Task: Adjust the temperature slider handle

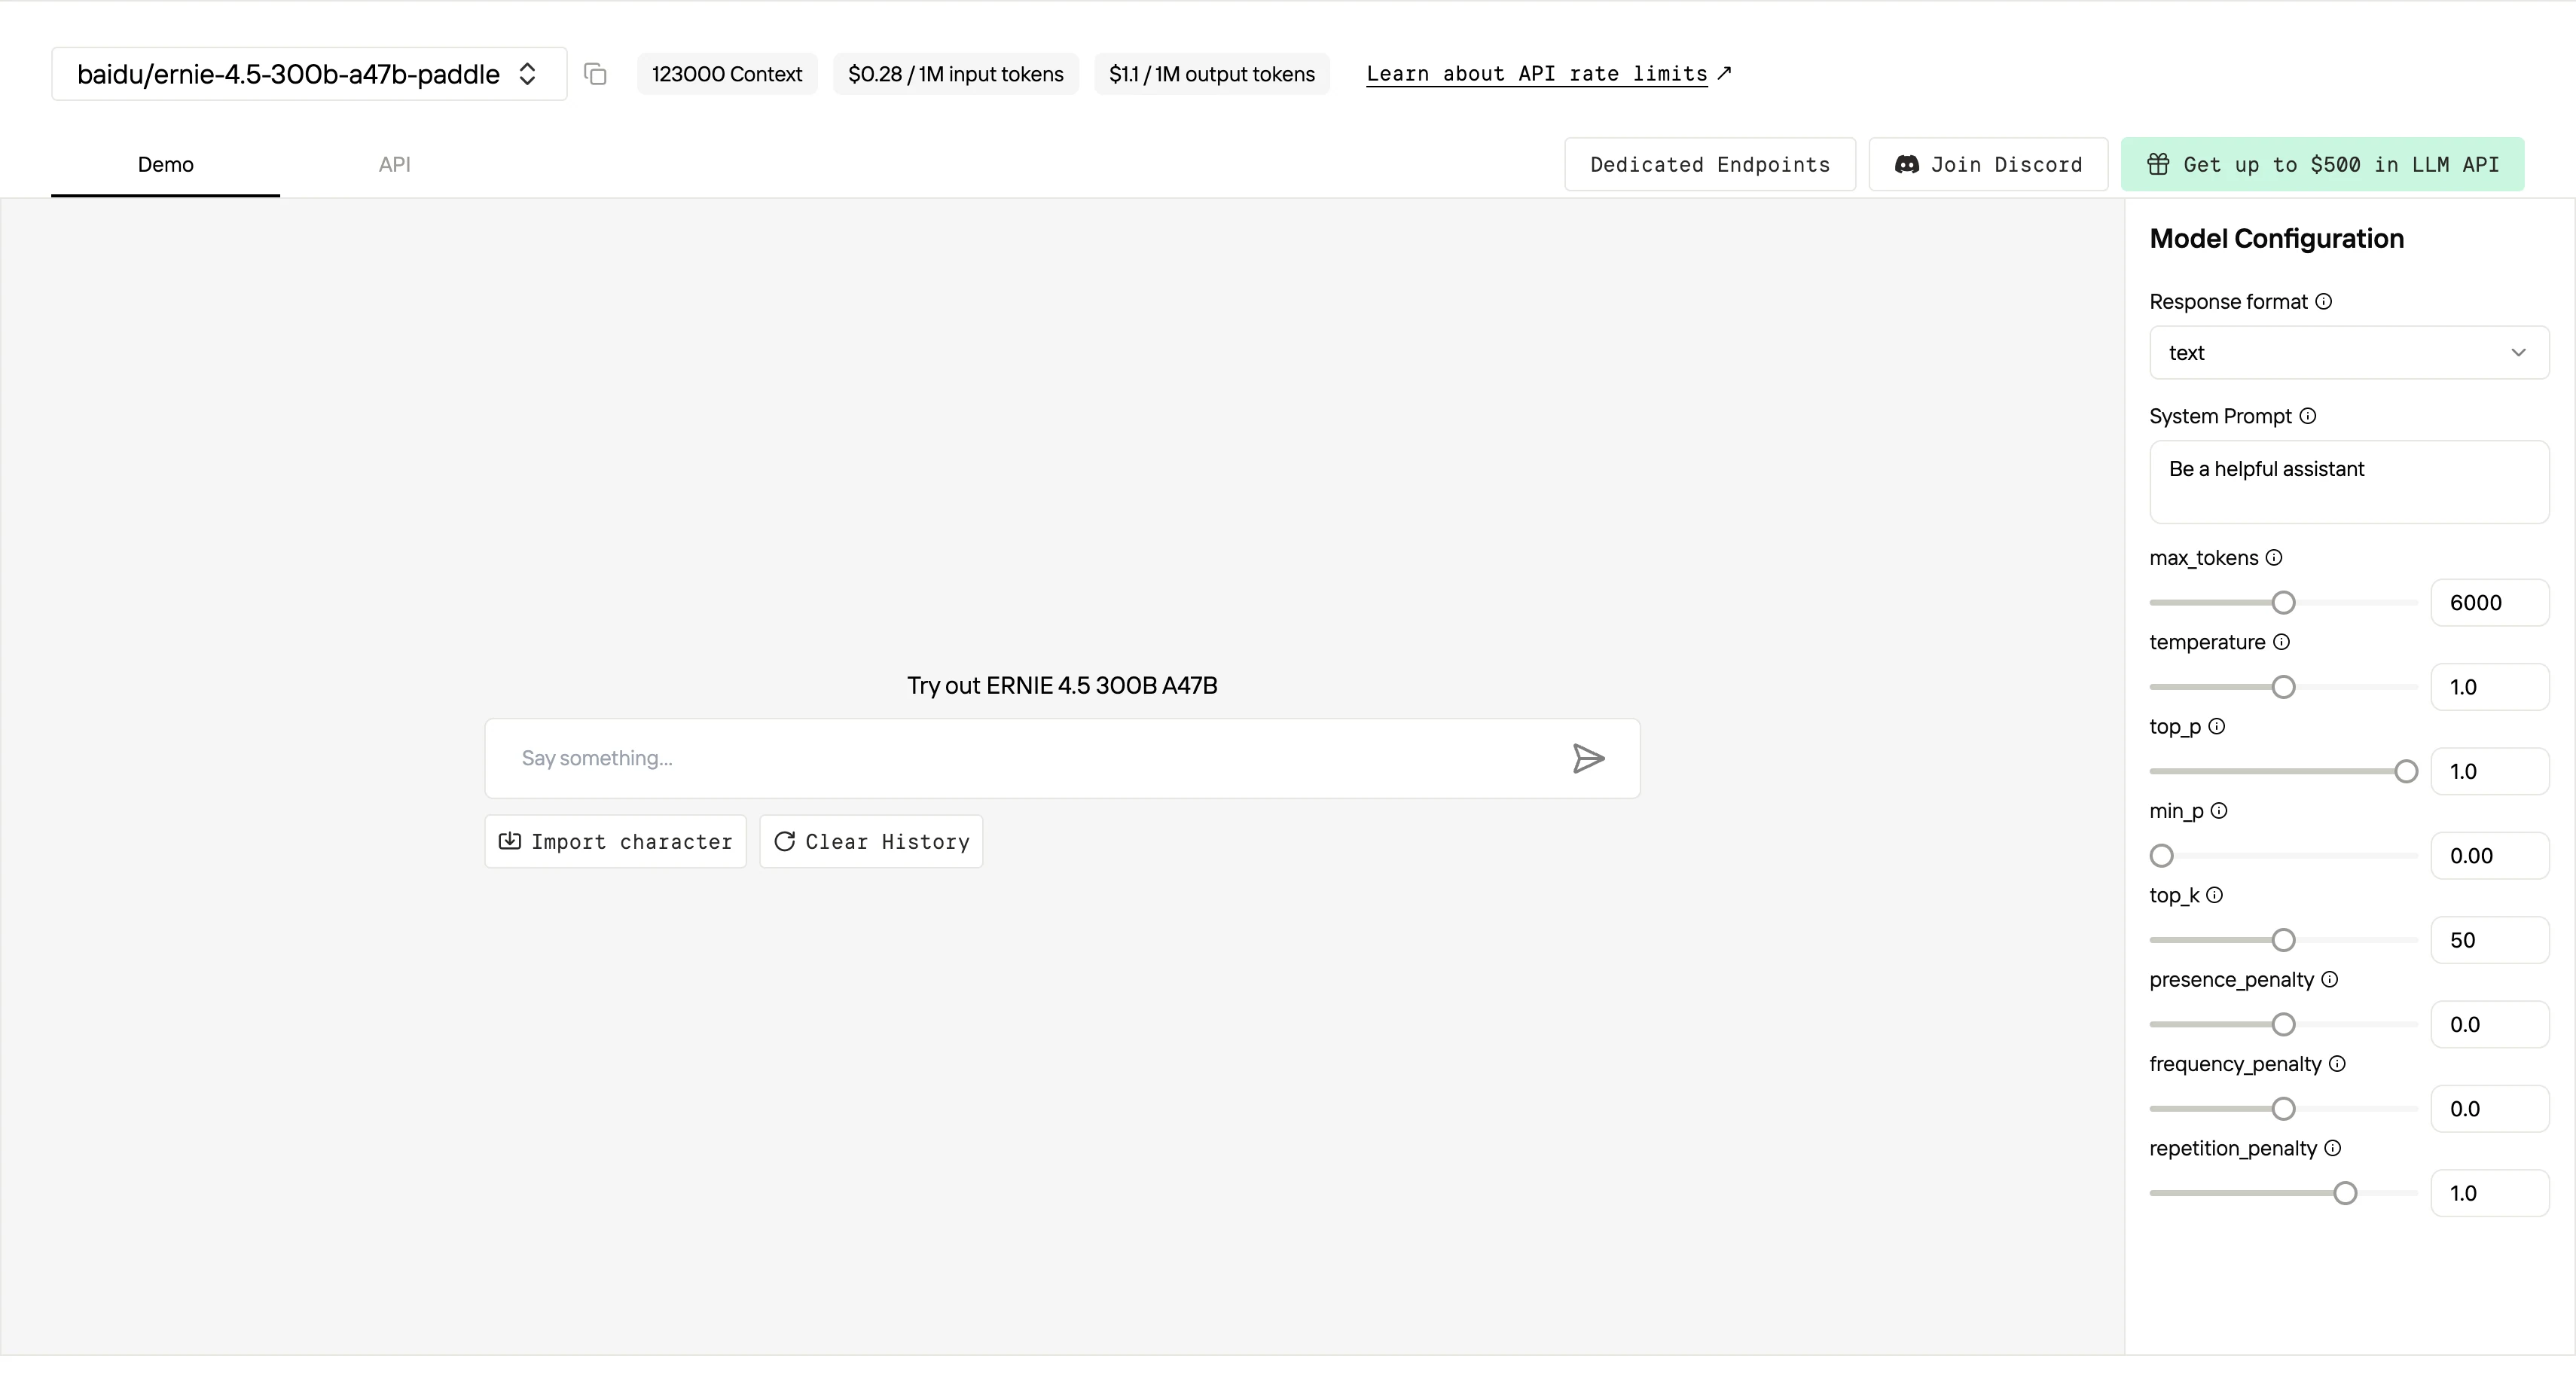Action: (x=2283, y=687)
